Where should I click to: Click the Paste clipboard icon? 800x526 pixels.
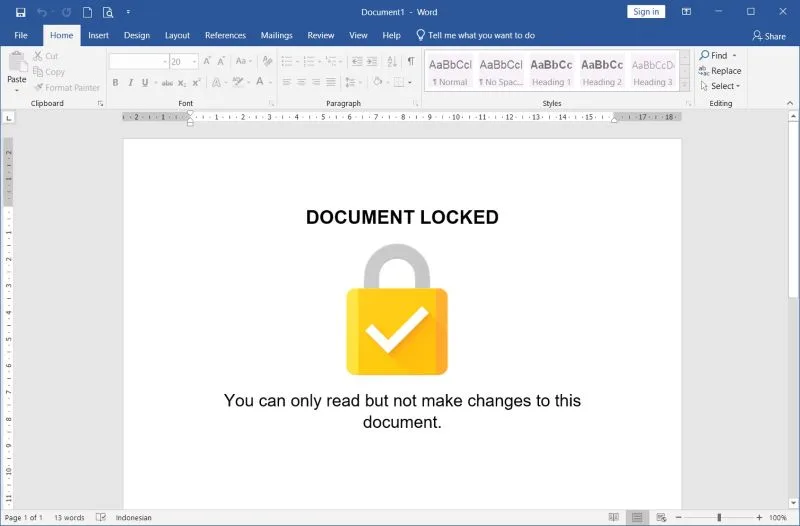point(17,62)
